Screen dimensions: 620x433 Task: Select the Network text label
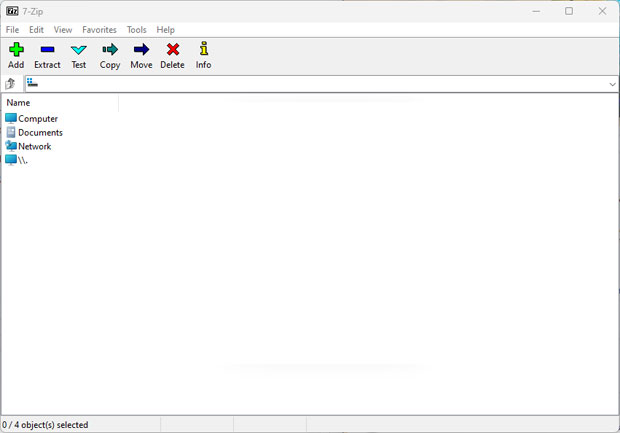[35, 146]
